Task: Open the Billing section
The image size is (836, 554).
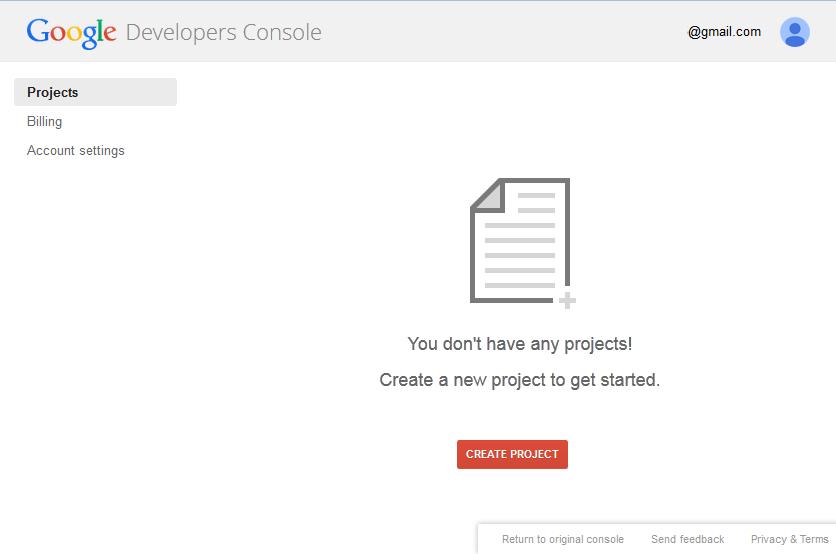Action: pos(44,122)
